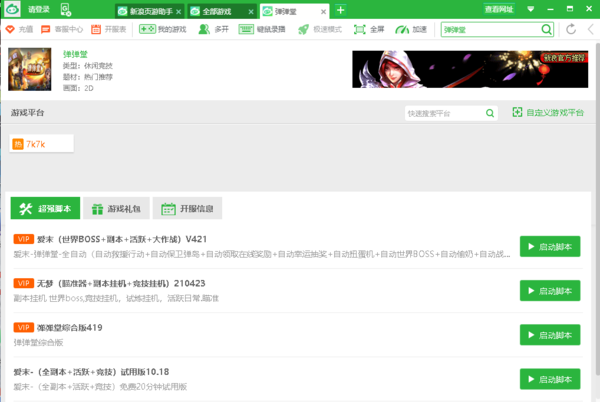The width and height of the screenshot is (600, 402).
Task: Close the 新浪页游助手 tab
Action: coord(178,12)
